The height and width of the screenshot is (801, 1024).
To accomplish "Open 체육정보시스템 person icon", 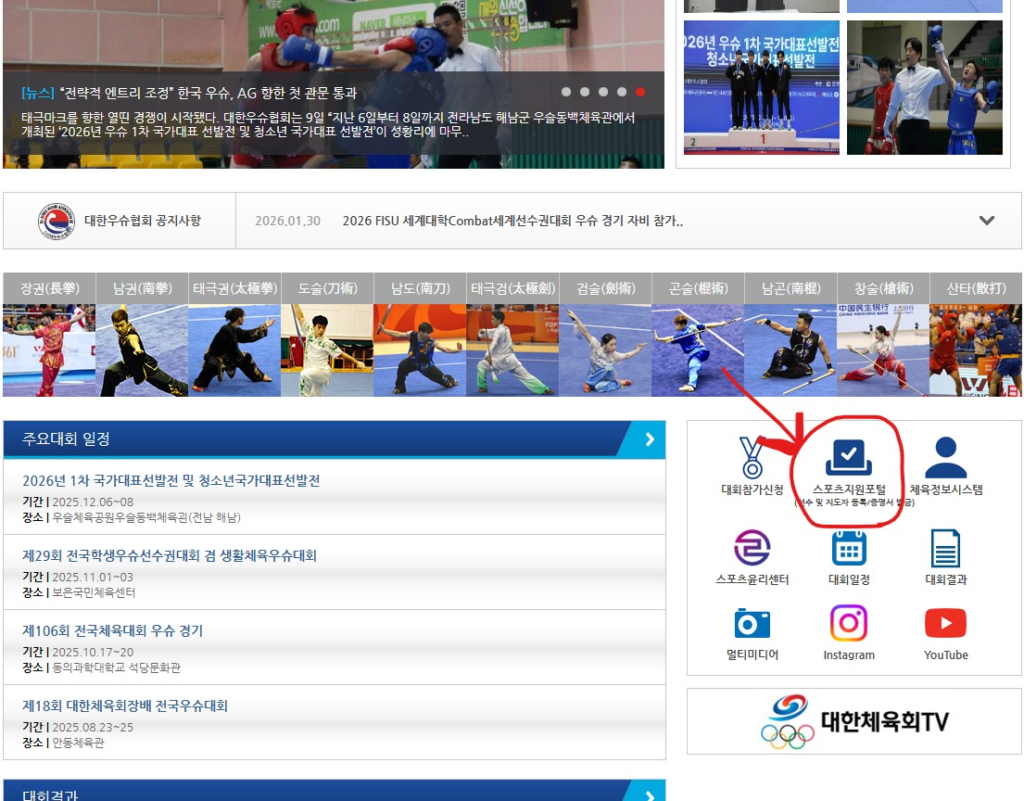I will tap(945, 458).
